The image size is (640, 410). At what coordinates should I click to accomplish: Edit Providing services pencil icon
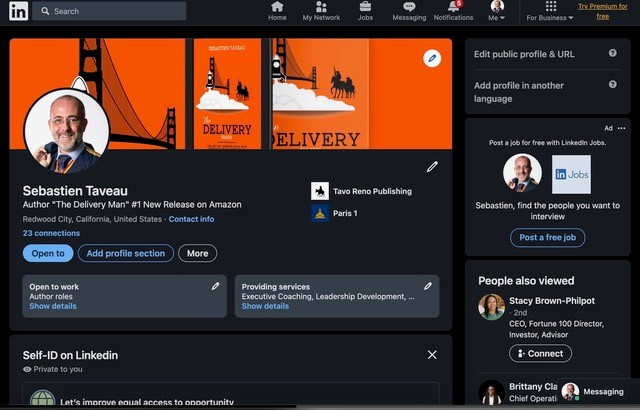pyautogui.click(x=428, y=286)
